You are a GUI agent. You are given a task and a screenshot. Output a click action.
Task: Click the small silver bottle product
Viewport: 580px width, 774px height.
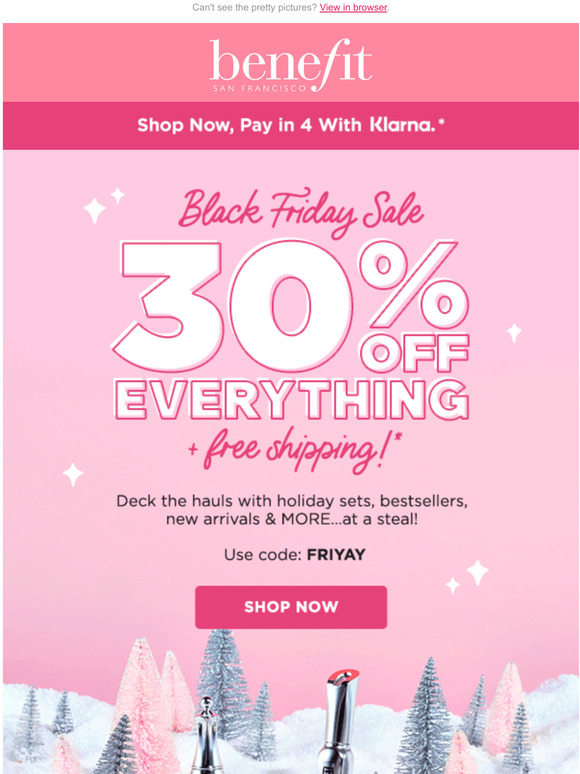pos(207,735)
